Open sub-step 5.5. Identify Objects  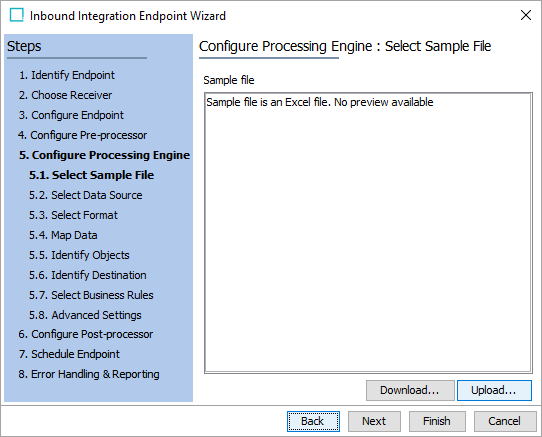click(79, 255)
